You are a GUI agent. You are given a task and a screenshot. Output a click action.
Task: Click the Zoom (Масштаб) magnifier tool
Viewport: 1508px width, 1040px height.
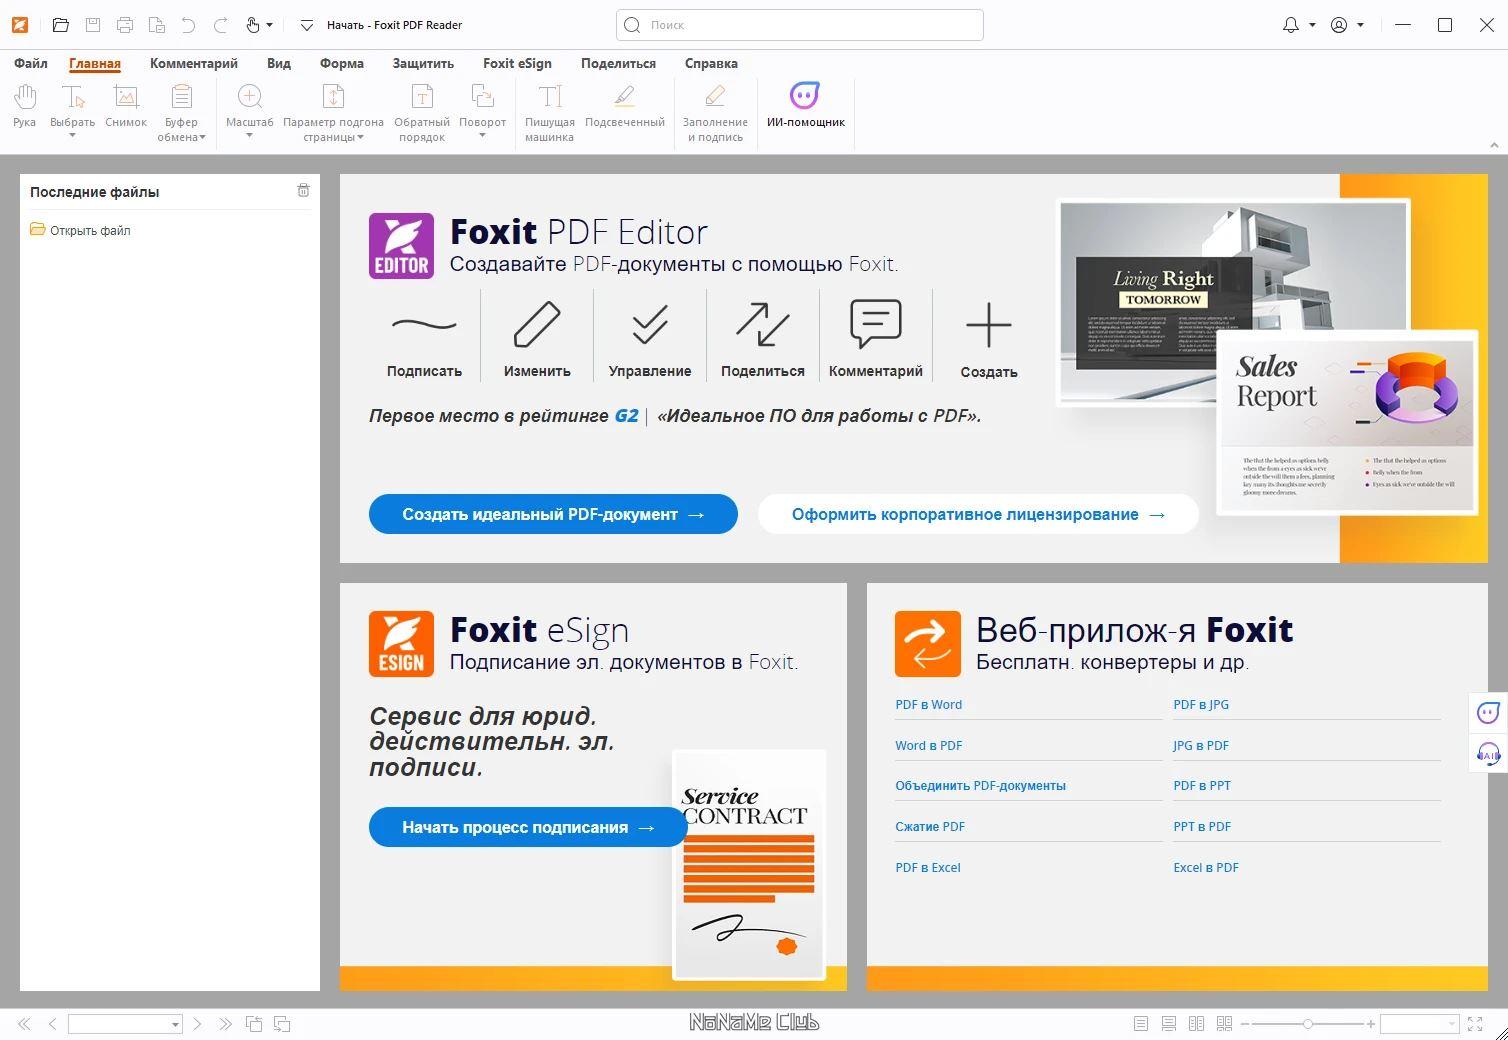pyautogui.click(x=249, y=105)
